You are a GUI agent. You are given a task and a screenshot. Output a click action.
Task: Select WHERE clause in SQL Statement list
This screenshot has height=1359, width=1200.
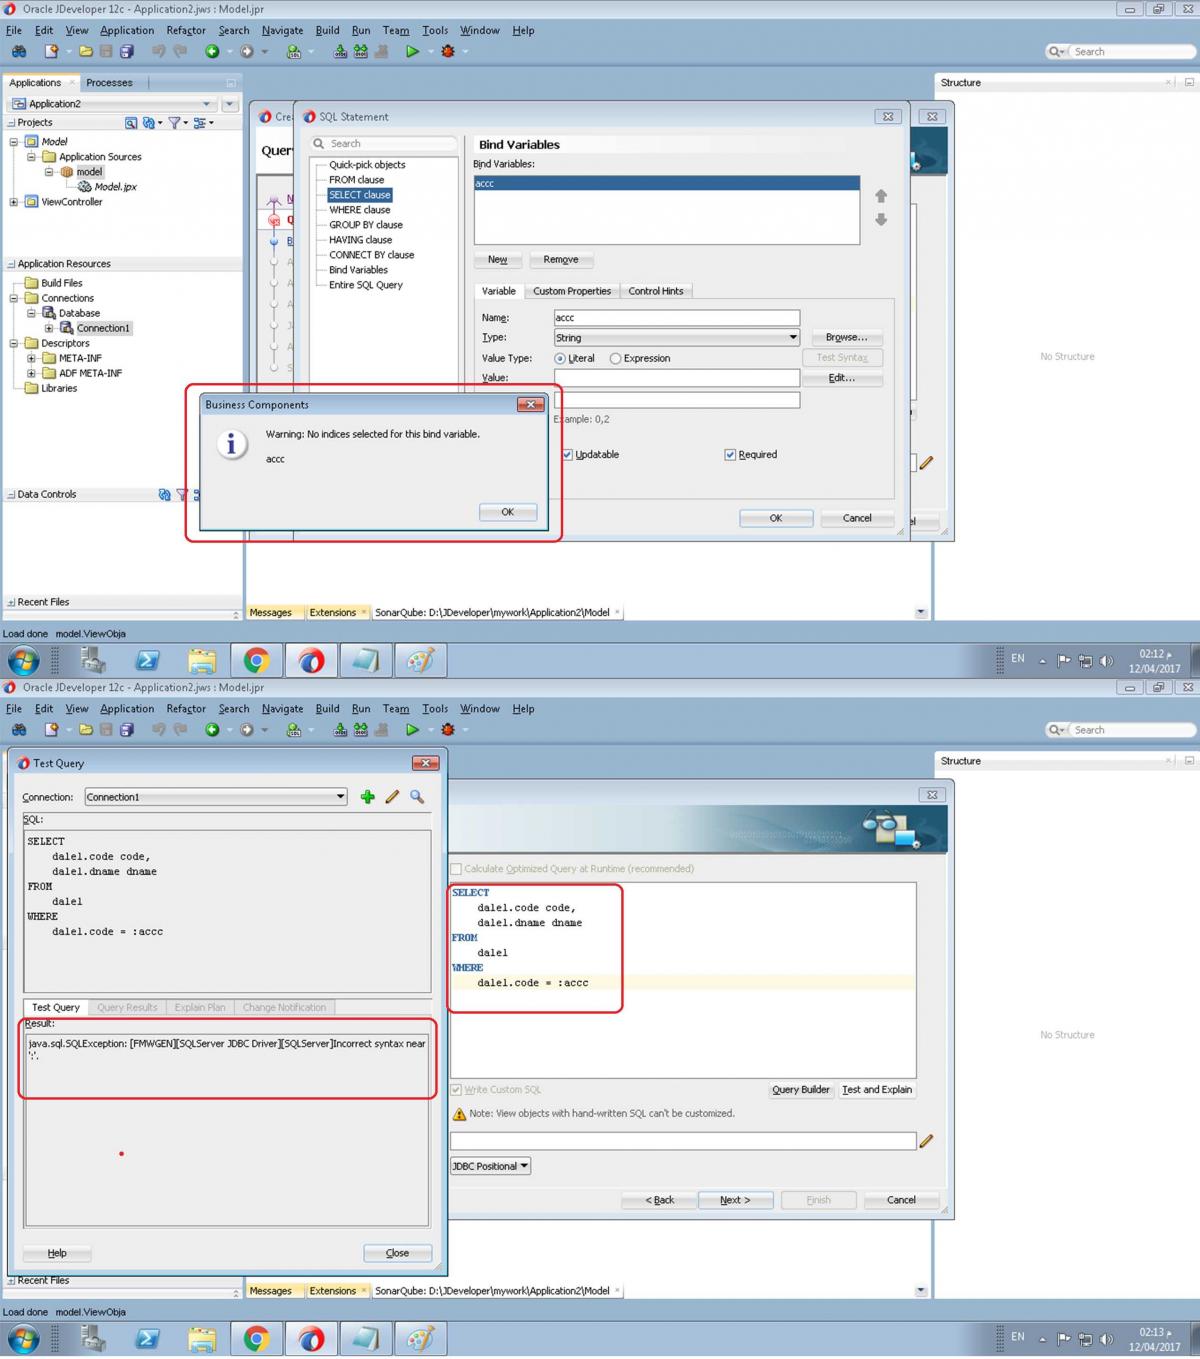tap(359, 210)
